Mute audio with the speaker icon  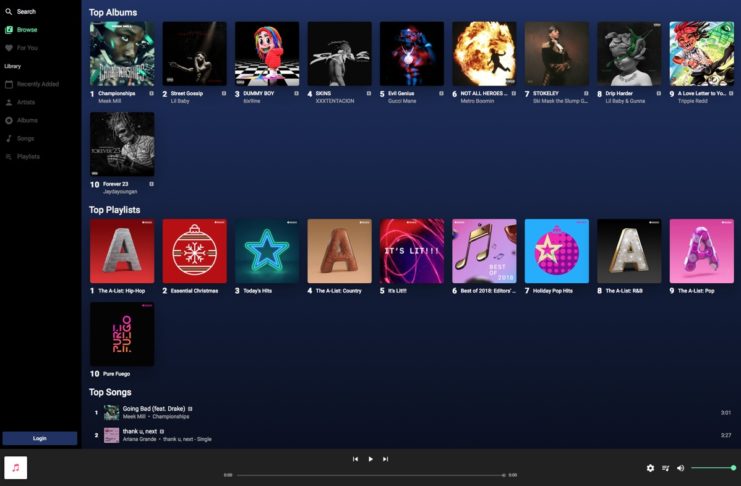pos(681,468)
